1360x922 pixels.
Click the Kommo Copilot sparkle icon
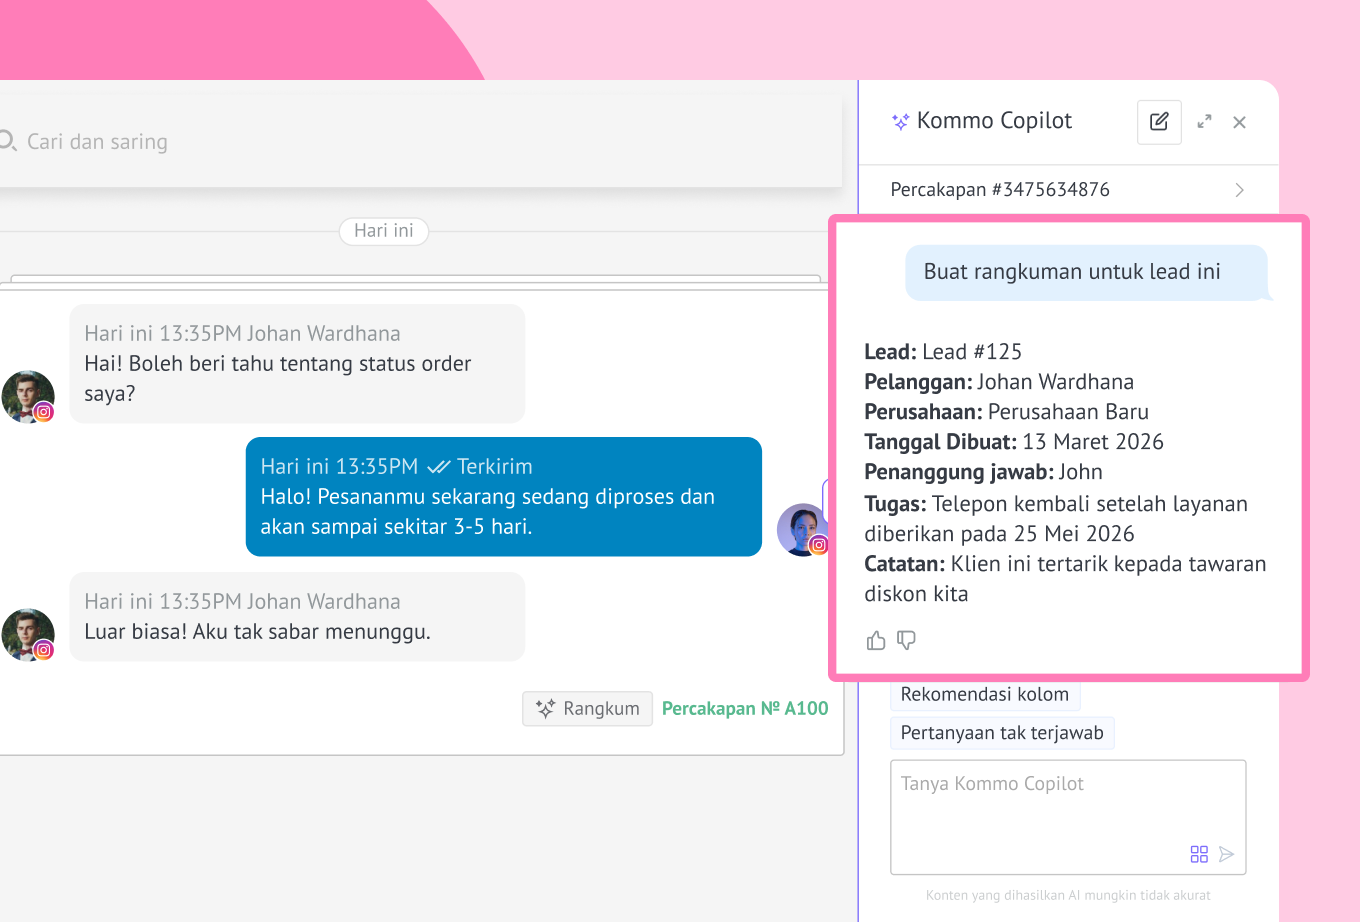click(x=900, y=122)
